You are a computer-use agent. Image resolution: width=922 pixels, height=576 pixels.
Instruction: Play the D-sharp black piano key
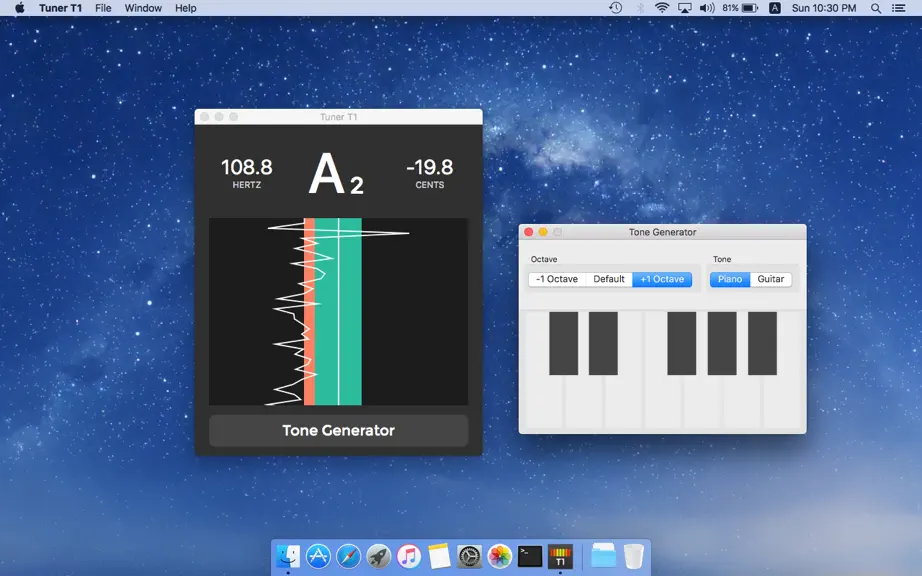tap(603, 343)
